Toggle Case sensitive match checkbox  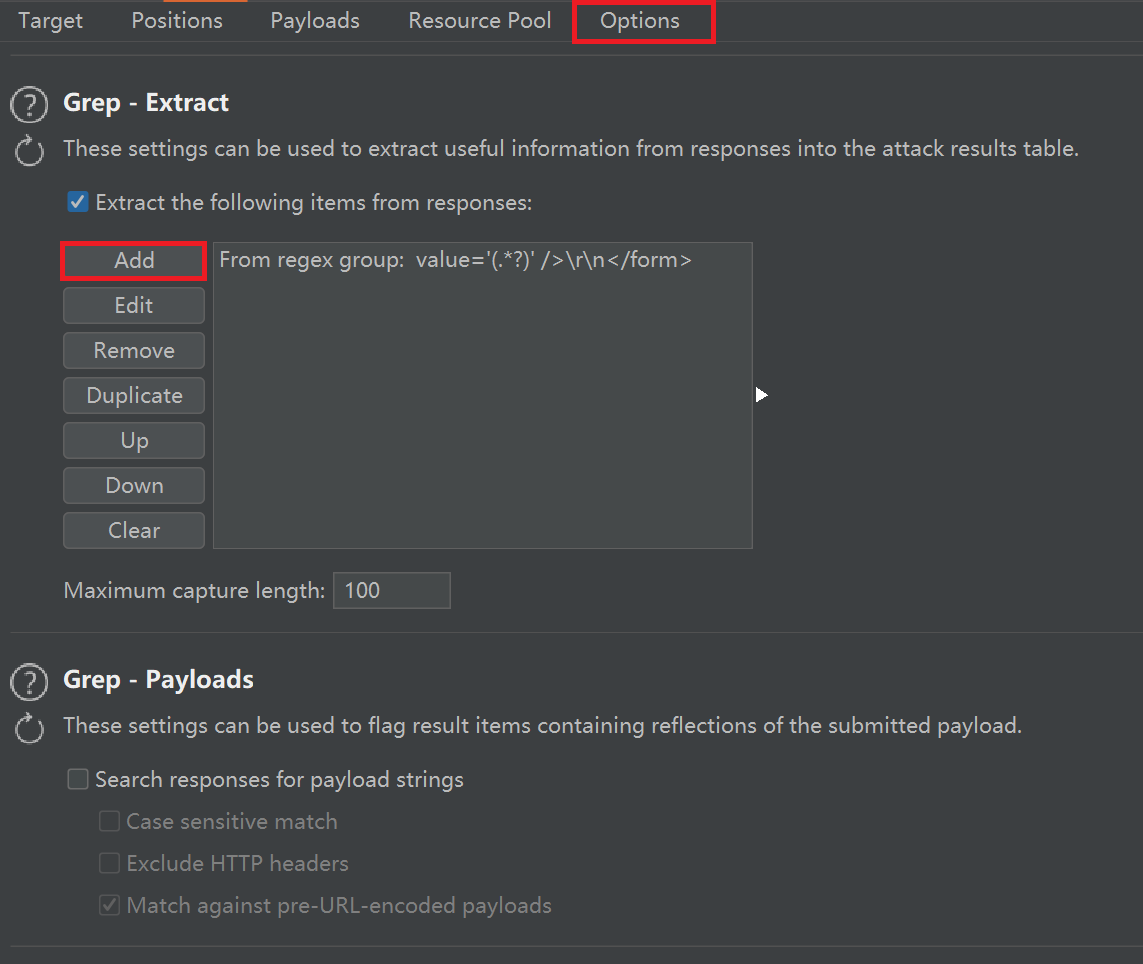[x=109, y=822]
